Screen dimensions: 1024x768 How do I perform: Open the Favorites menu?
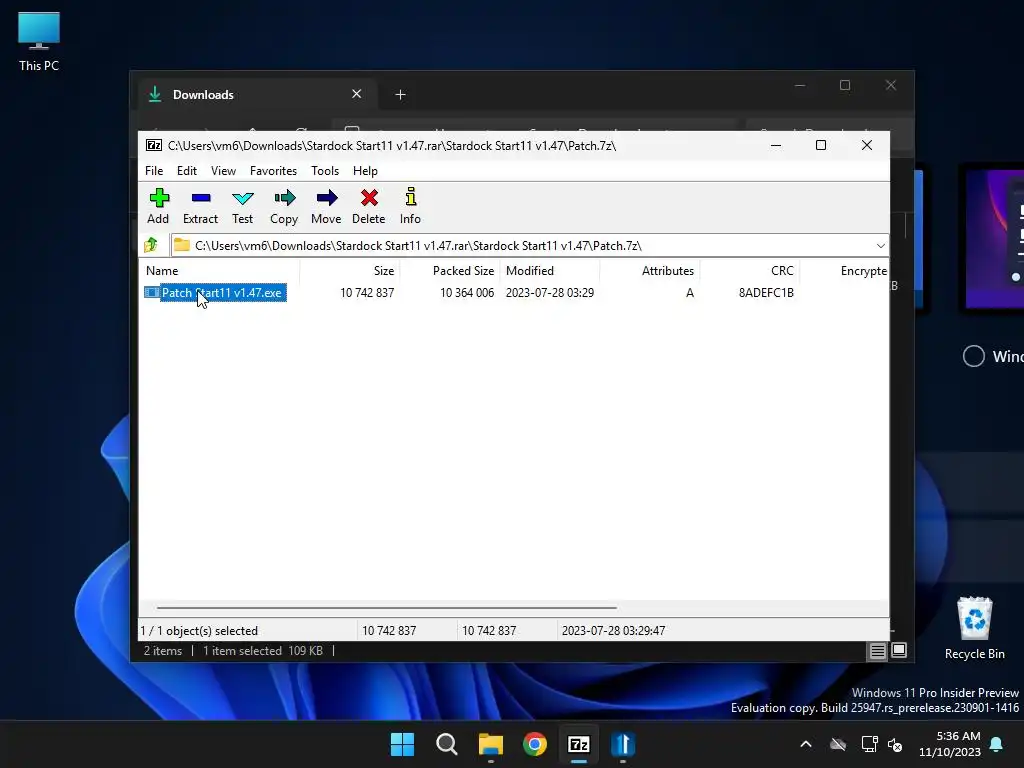273,170
